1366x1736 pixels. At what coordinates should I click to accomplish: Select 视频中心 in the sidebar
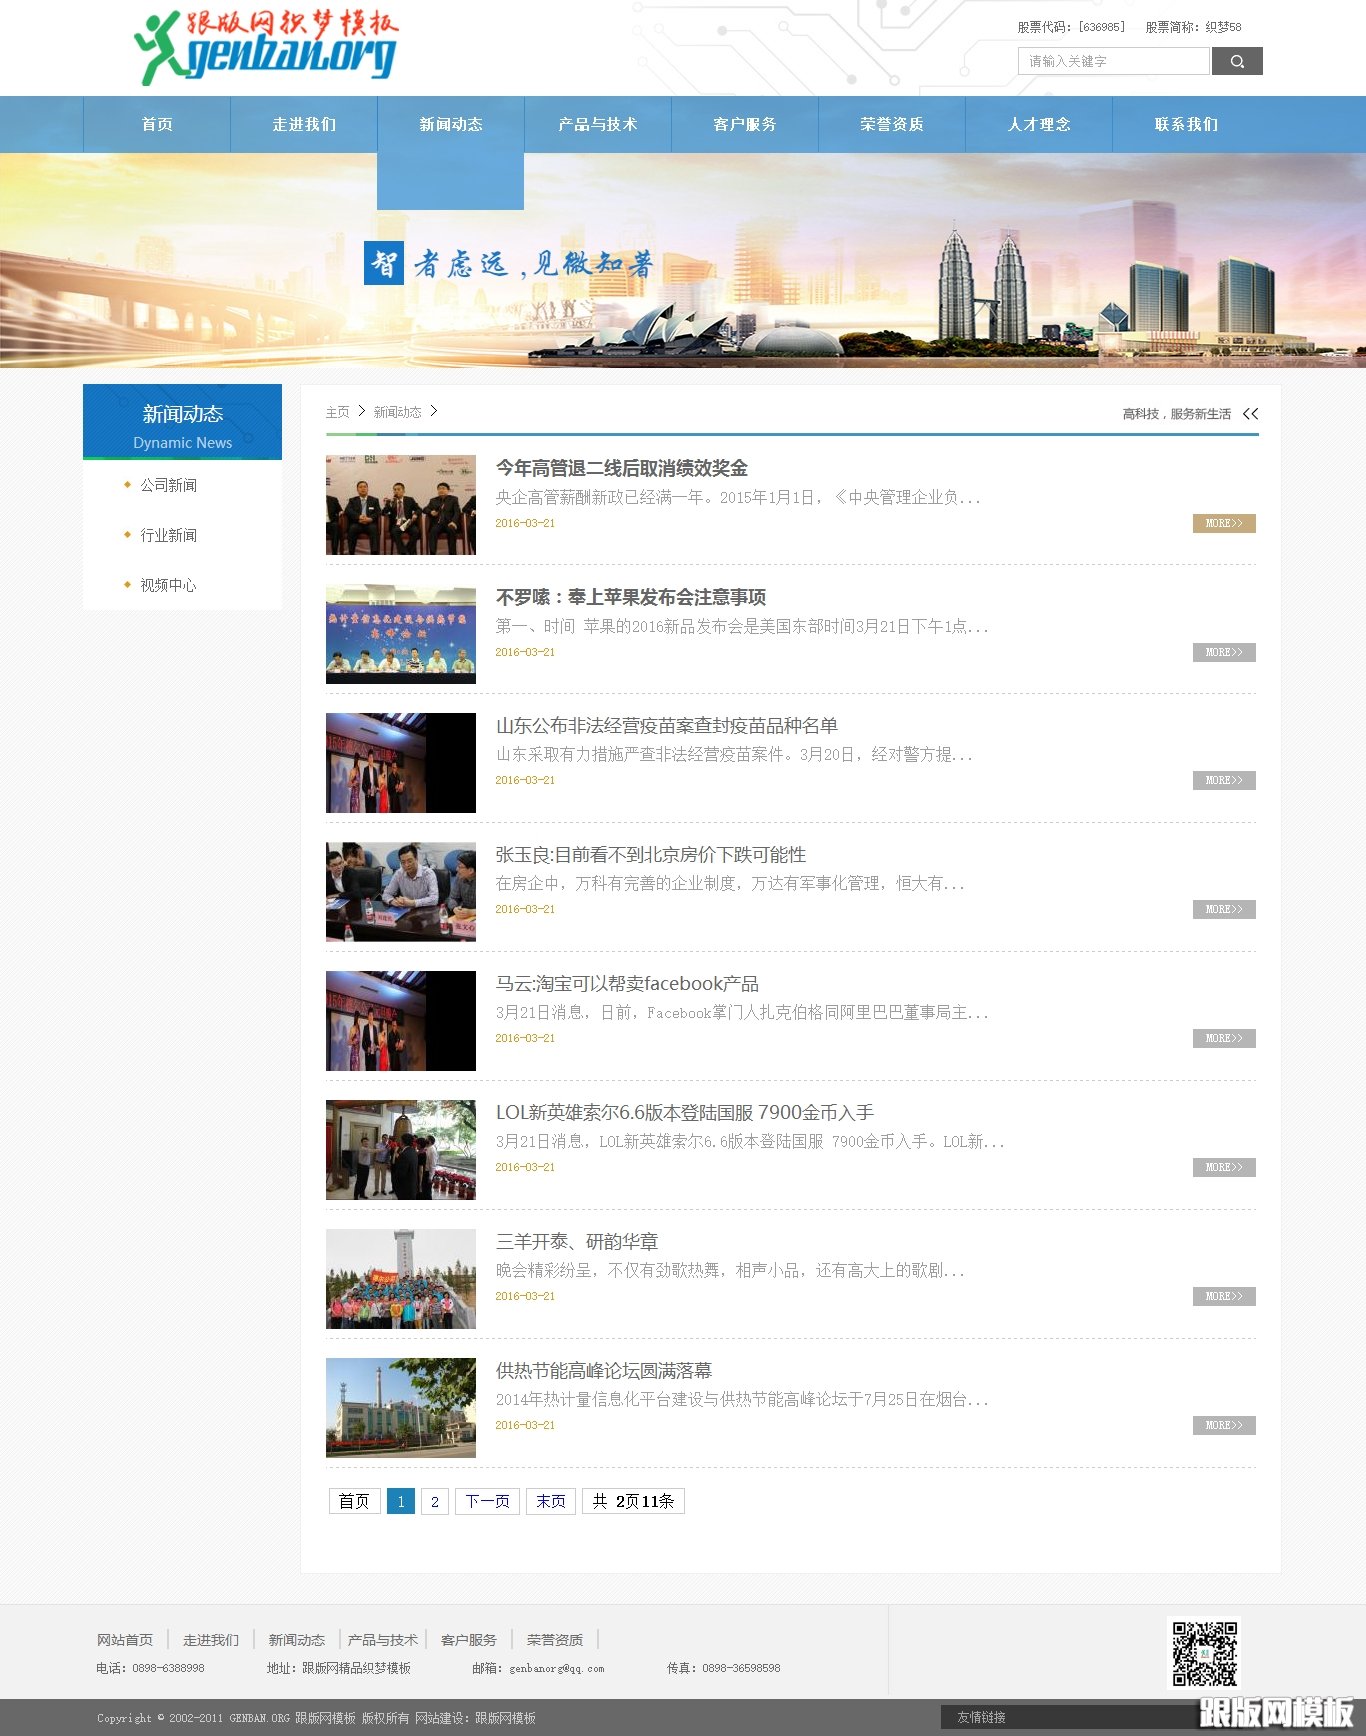coord(168,585)
